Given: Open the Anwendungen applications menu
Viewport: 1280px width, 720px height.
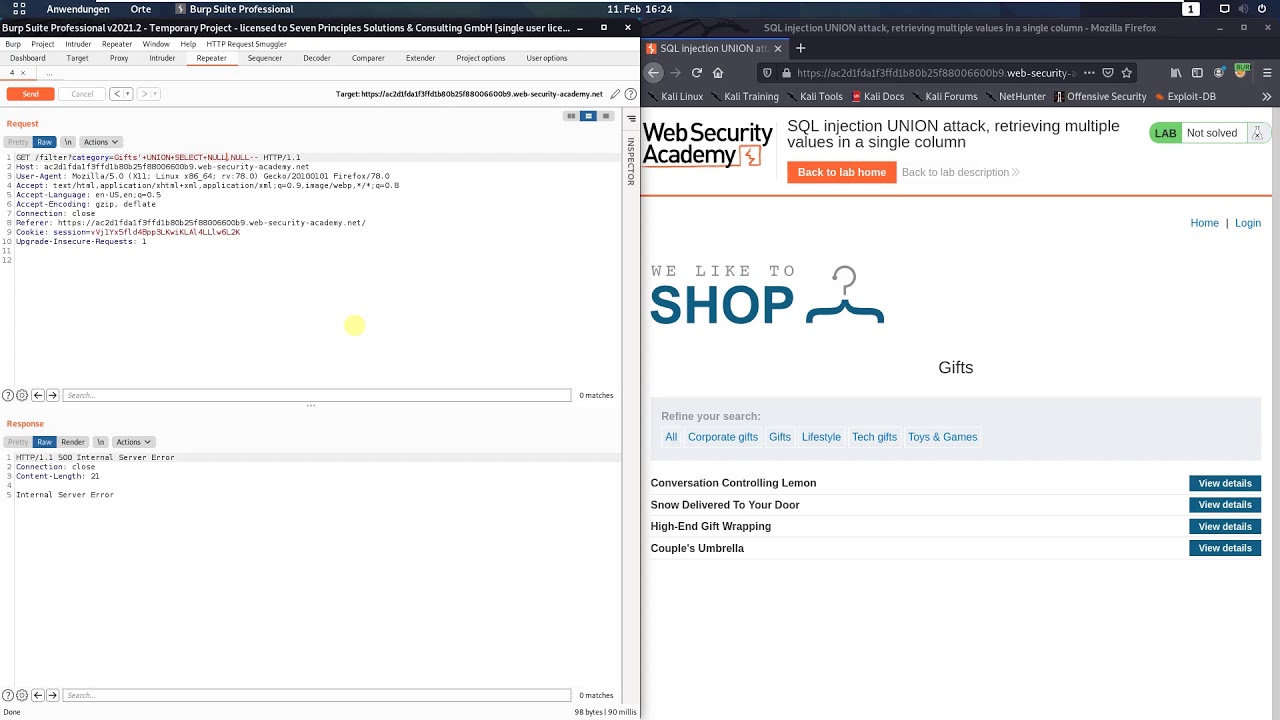Looking at the screenshot, I should click(78, 9).
